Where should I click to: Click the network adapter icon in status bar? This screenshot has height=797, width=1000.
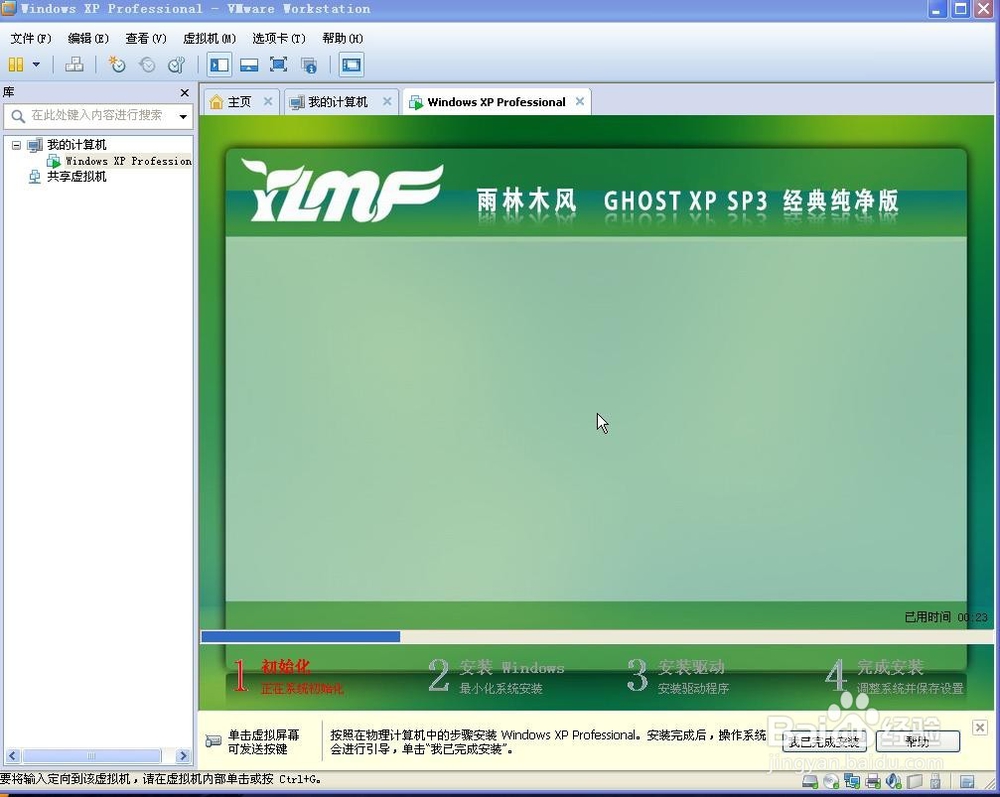point(851,781)
